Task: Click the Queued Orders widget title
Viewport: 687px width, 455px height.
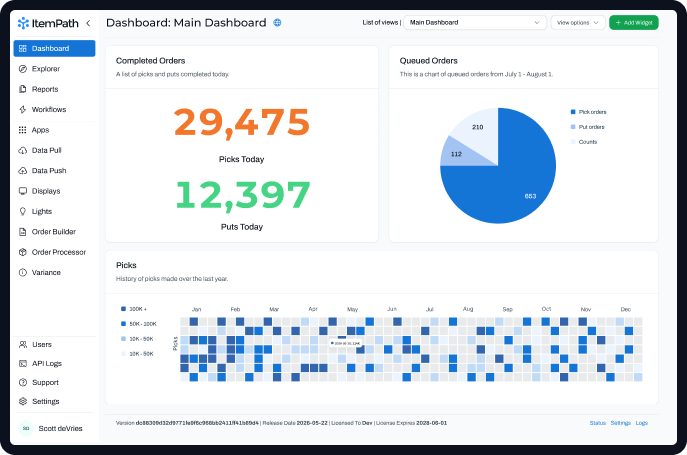Action: click(x=428, y=60)
